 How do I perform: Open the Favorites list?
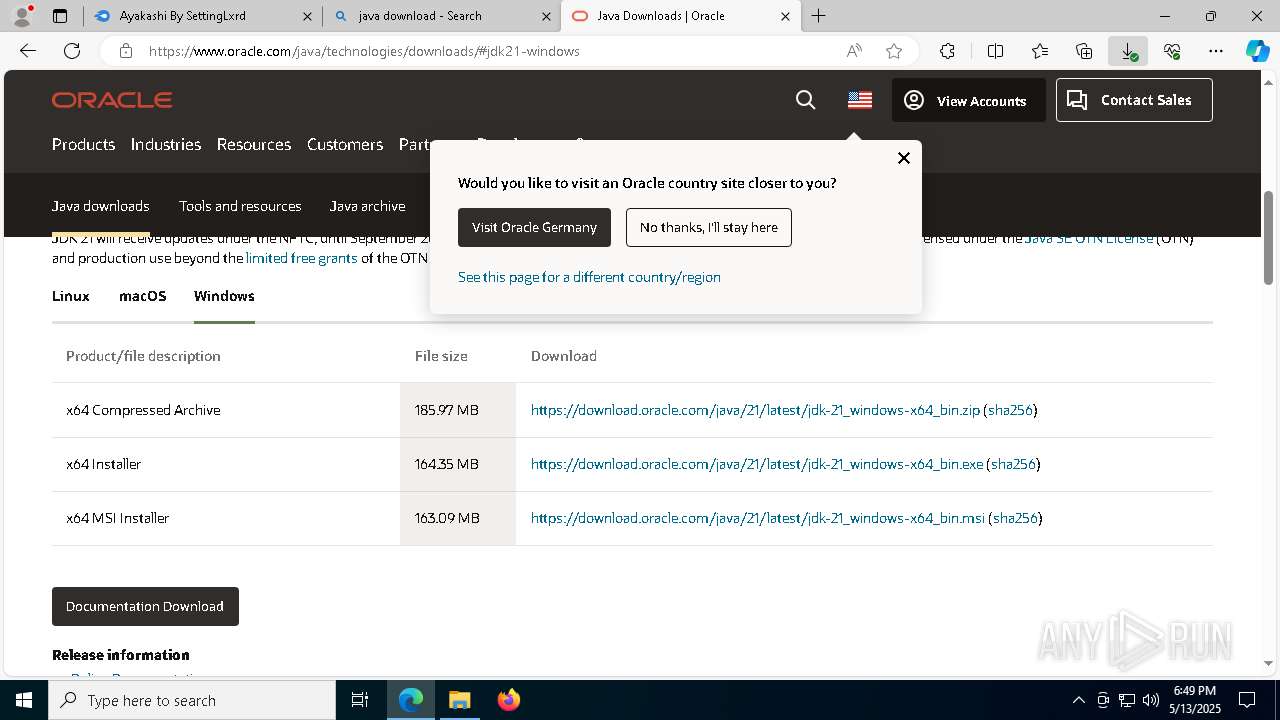(x=1040, y=51)
